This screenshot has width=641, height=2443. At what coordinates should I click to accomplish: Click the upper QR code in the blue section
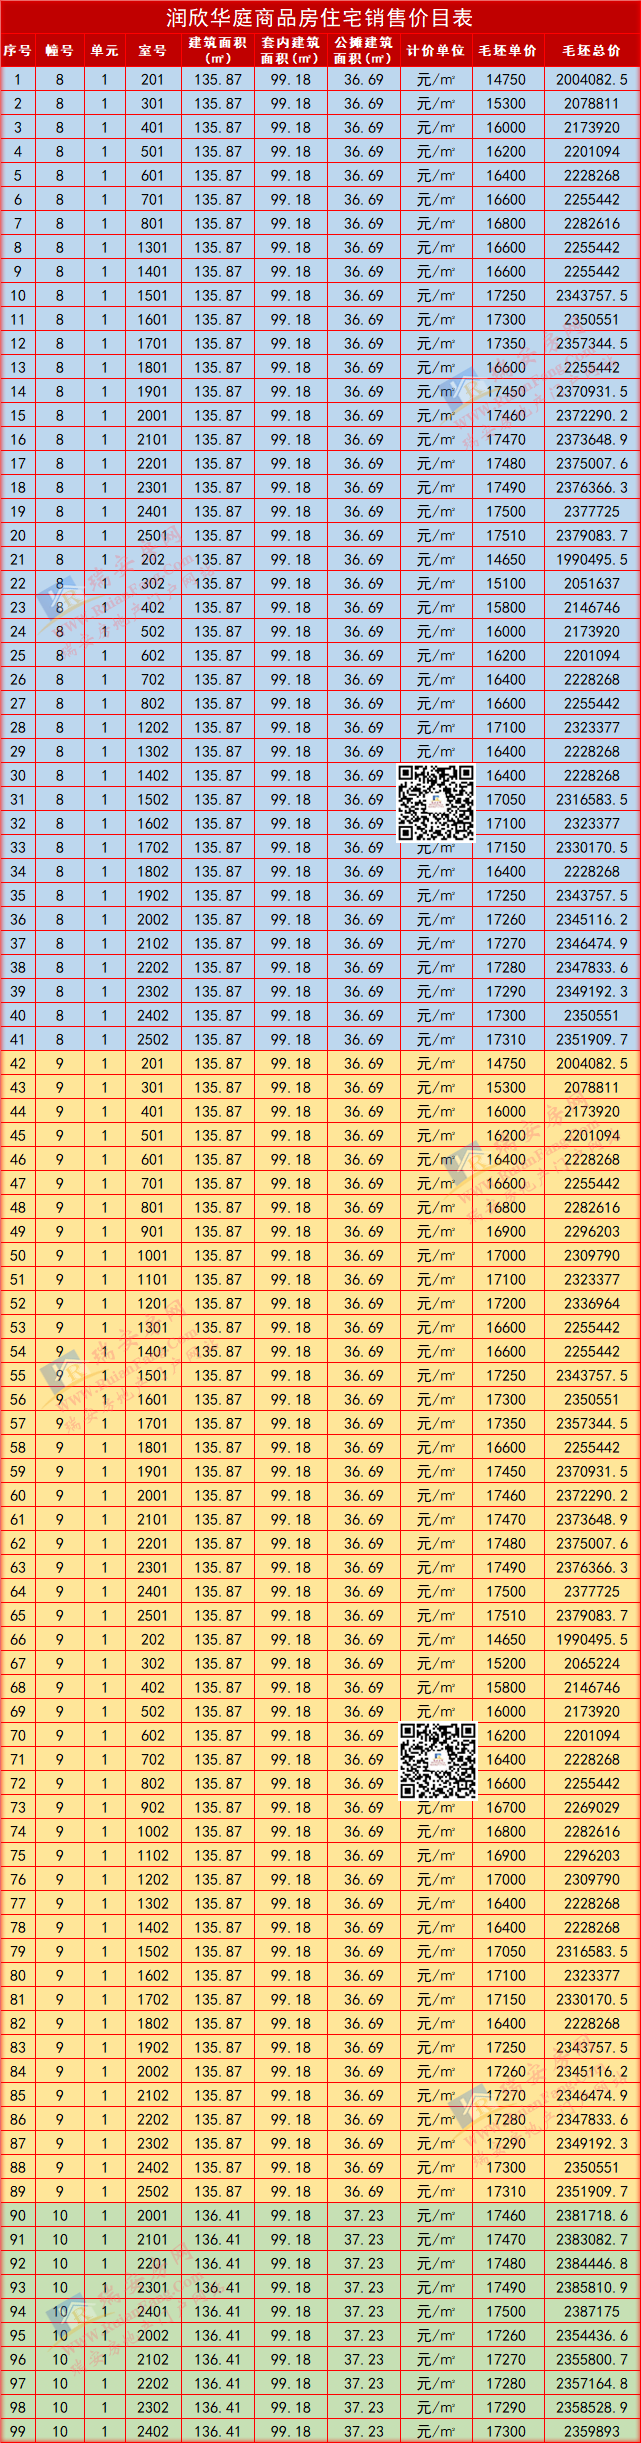click(436, 802)
